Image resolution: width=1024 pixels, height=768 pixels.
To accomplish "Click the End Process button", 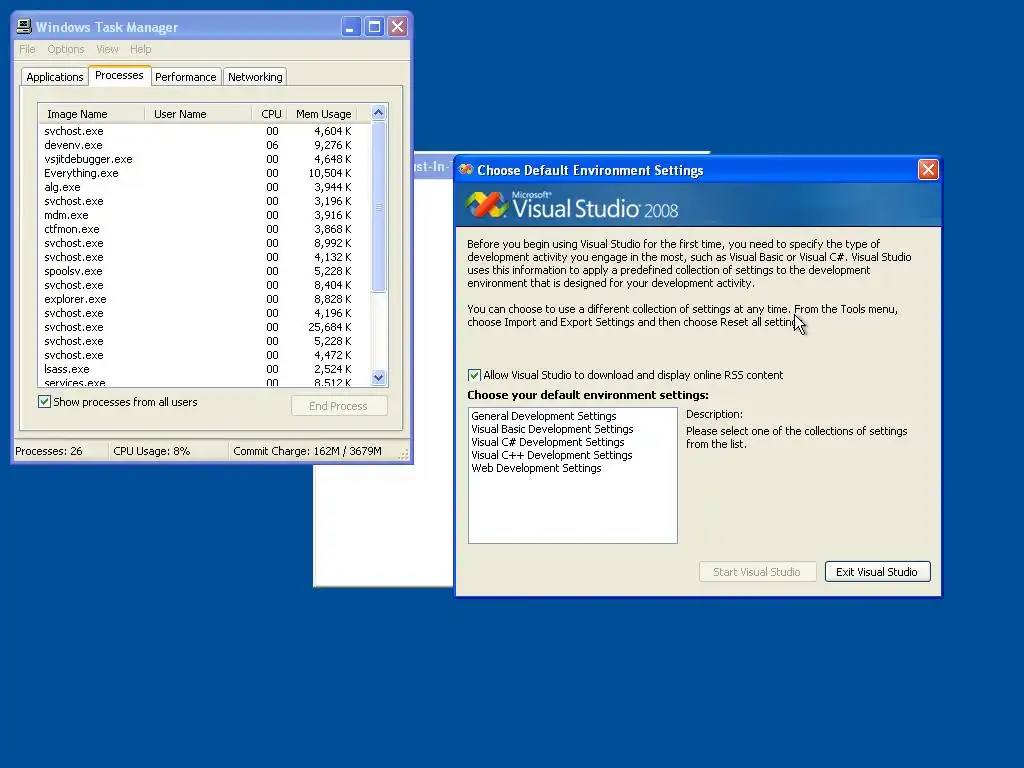I will click(x=338, y=406).
